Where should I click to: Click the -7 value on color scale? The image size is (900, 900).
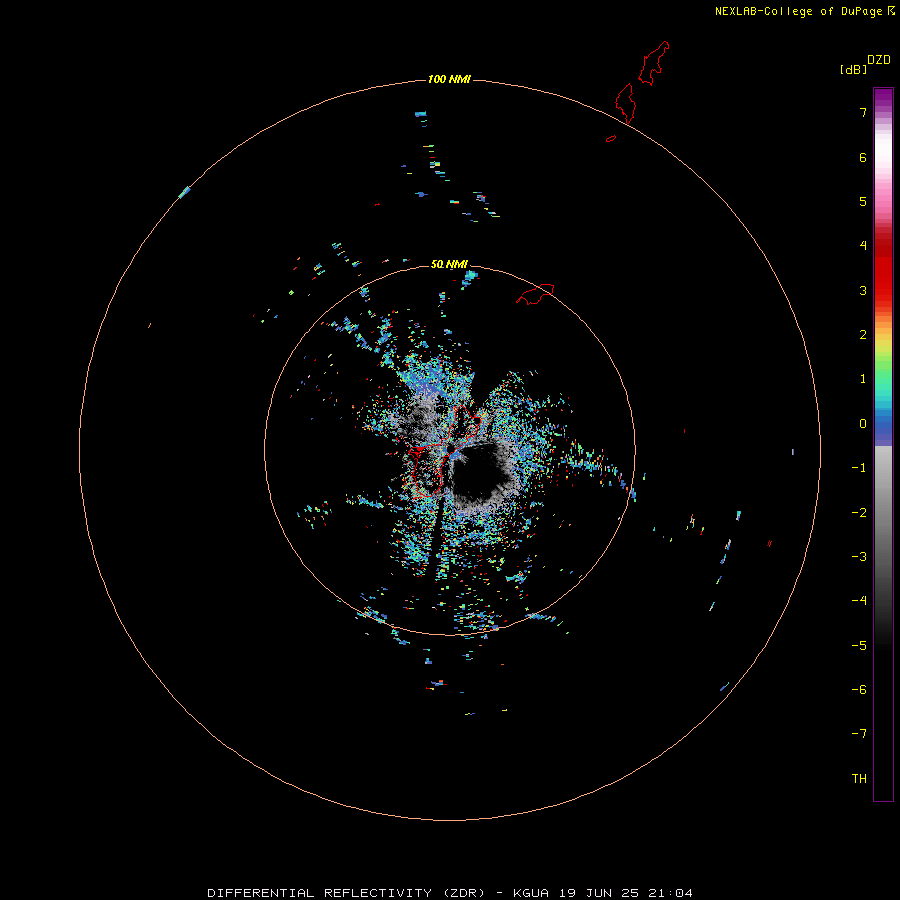pos(859,734)
